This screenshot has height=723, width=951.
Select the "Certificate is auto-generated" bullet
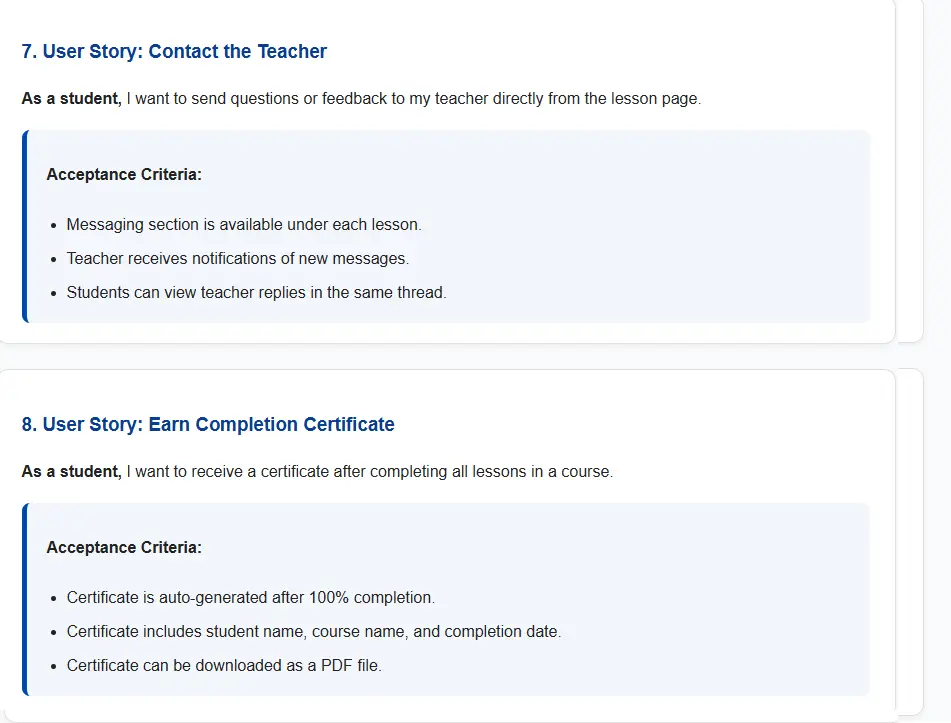point(250,598)
